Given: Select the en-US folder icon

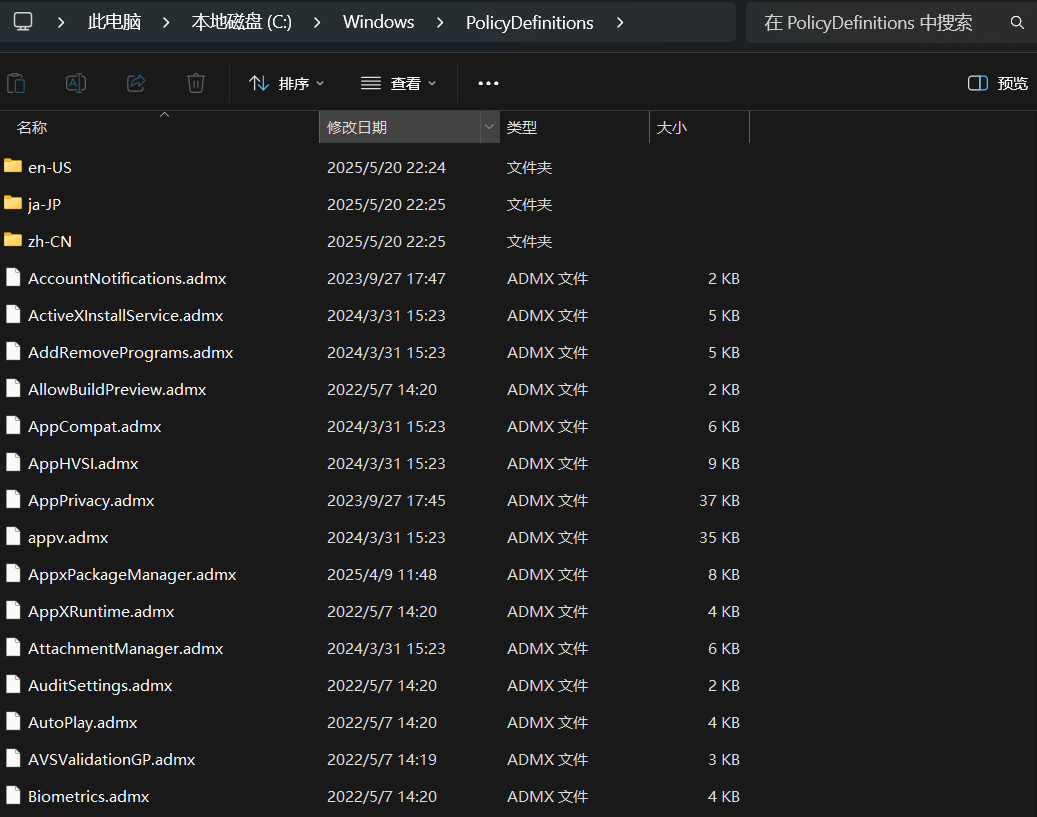Looking at the screenshot, I should pyautogui.click(x=13, y=167).
